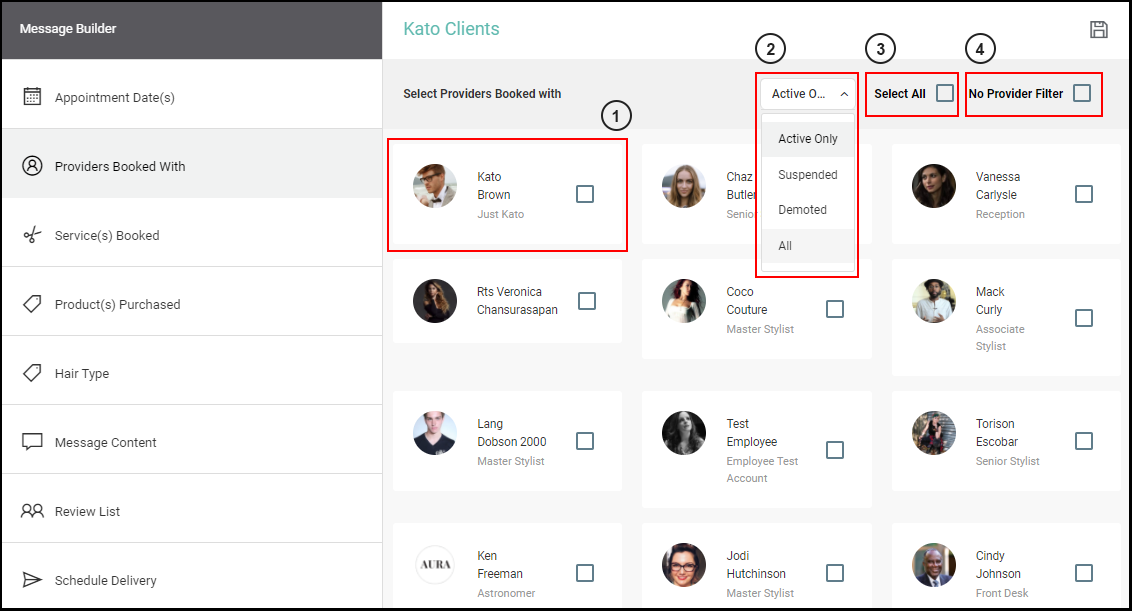Tick the checkbox for Kato Brown
This screenshot has width=1132, height=611.
[x=585, y=194]
